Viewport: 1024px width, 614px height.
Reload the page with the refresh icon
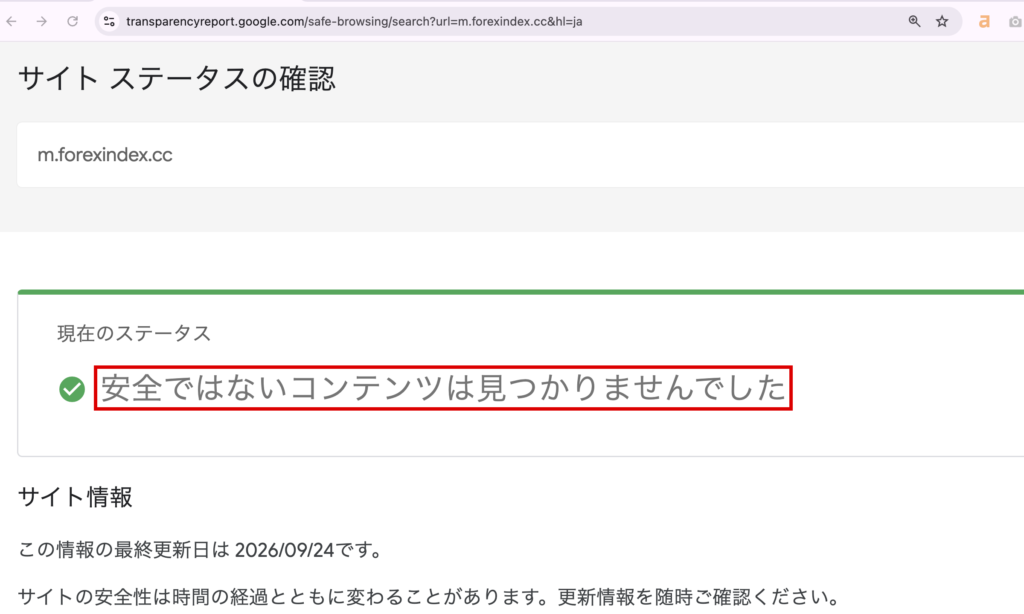(72, 22)
